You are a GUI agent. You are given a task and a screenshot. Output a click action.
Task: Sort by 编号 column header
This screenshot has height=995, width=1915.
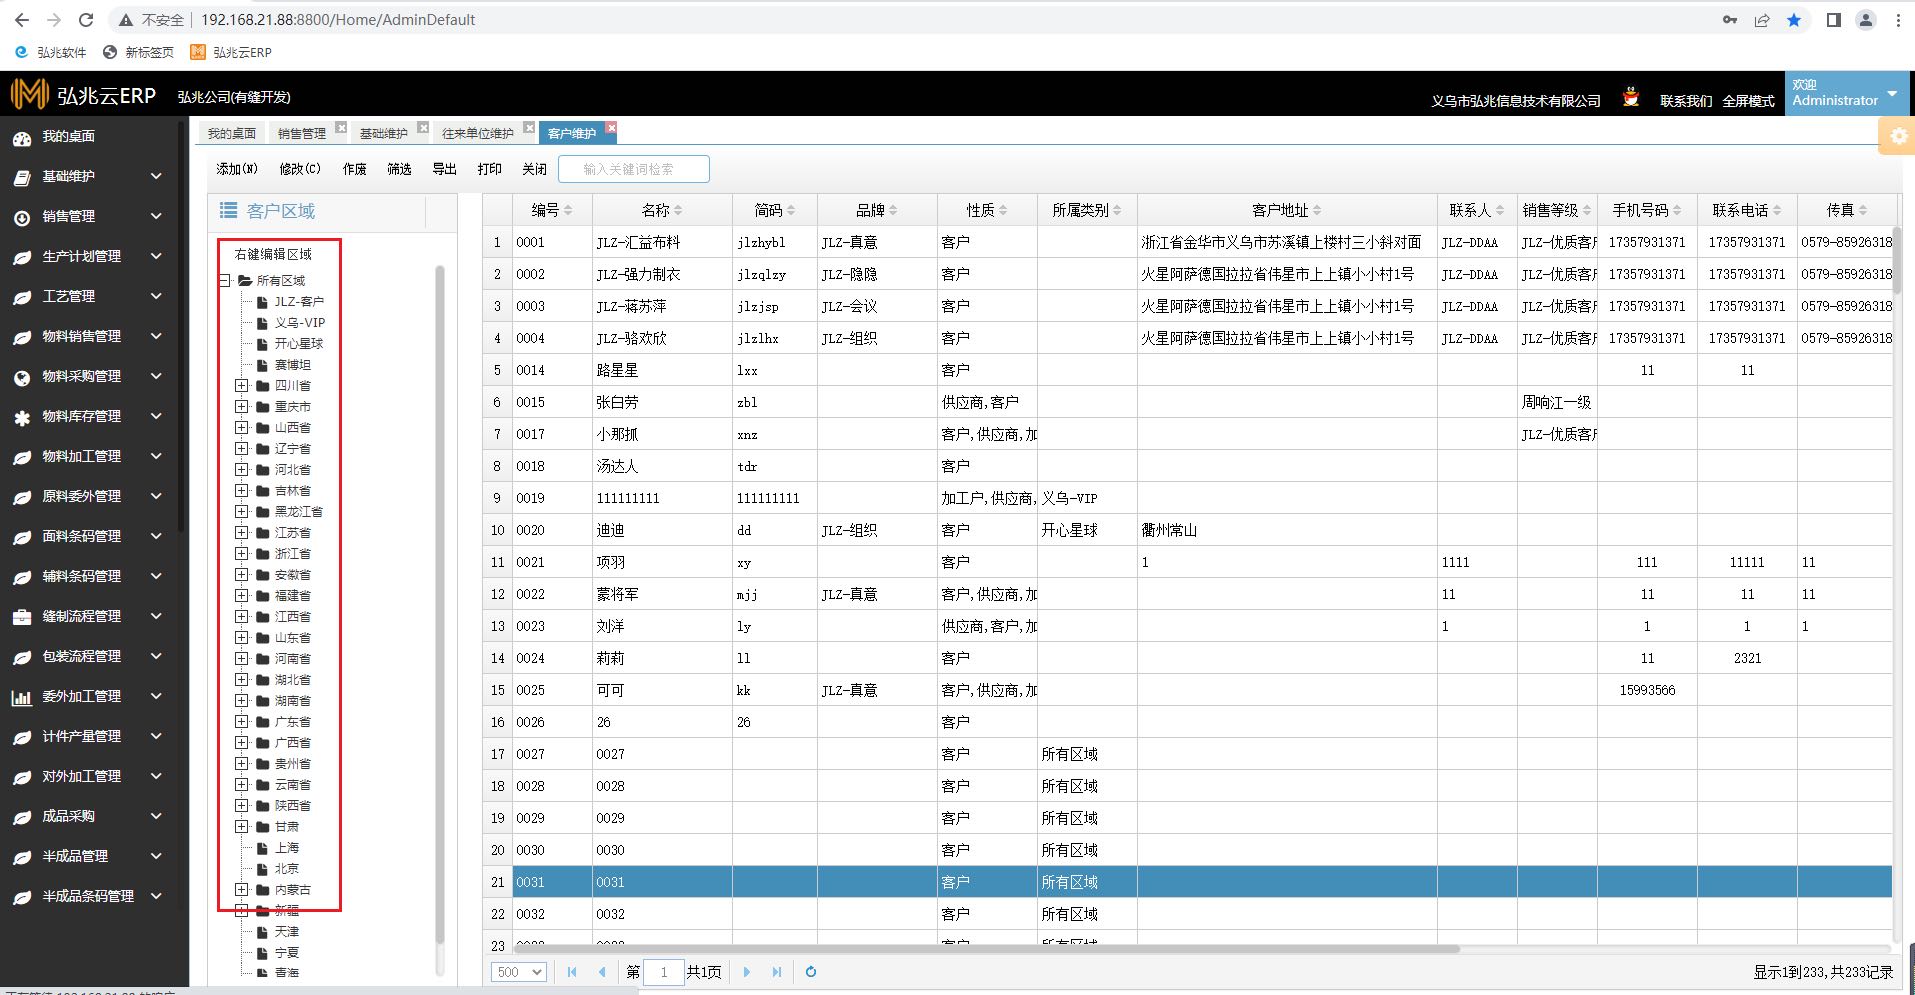click(x=552, y=210)
